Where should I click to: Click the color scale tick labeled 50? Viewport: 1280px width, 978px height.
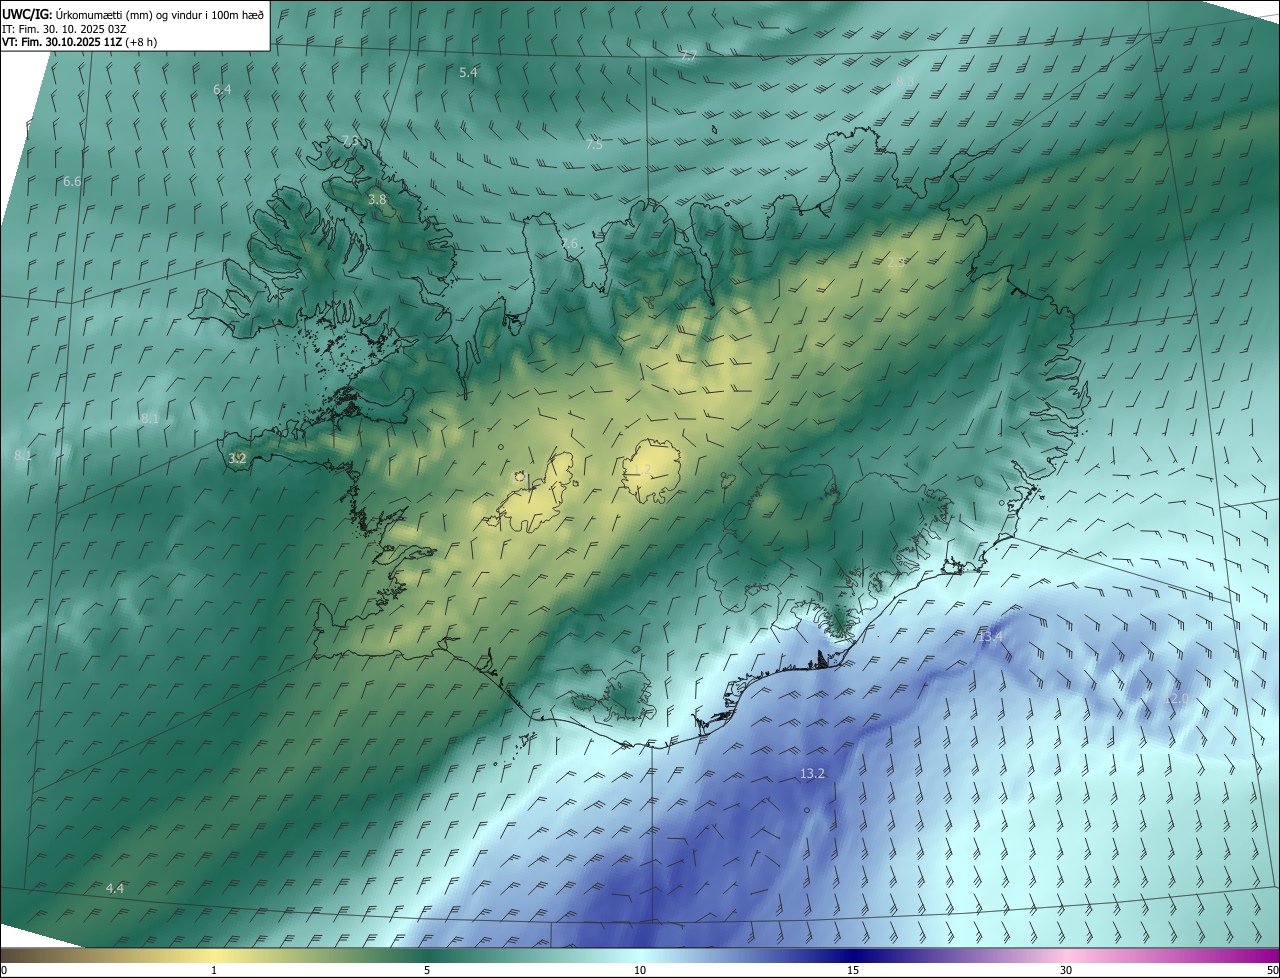[x=1272, y=970]
